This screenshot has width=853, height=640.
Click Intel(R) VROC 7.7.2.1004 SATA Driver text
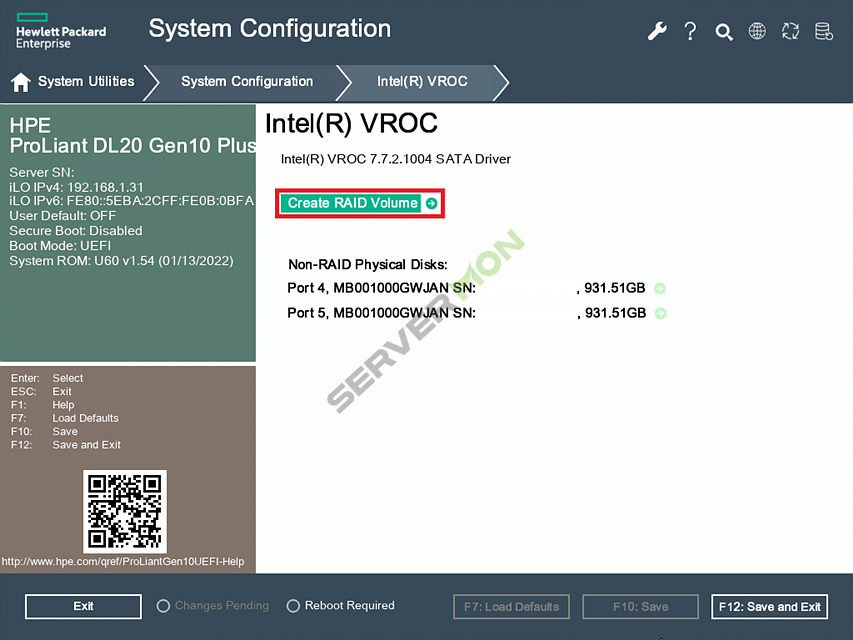pos(395,159)
